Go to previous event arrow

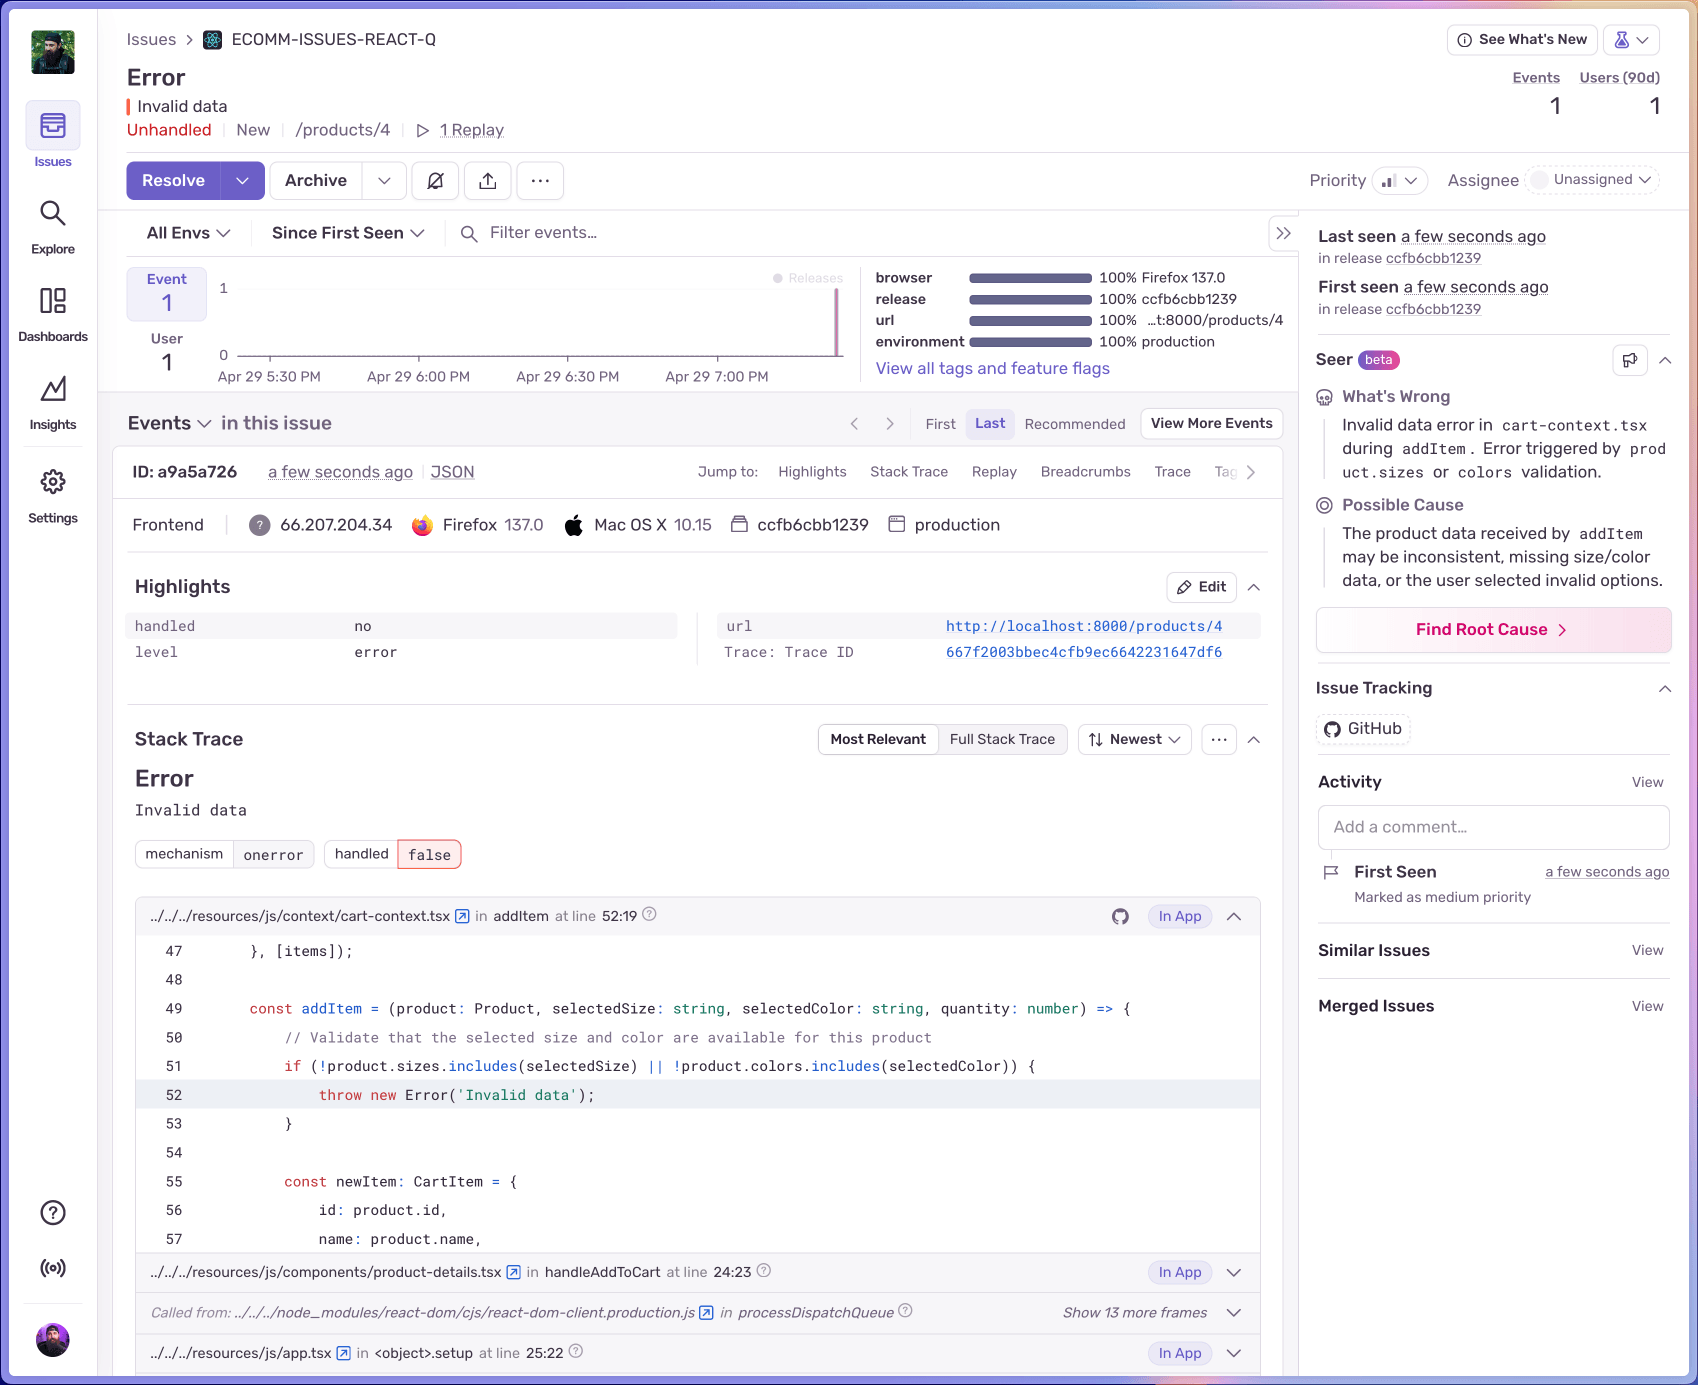click(854, 424)
